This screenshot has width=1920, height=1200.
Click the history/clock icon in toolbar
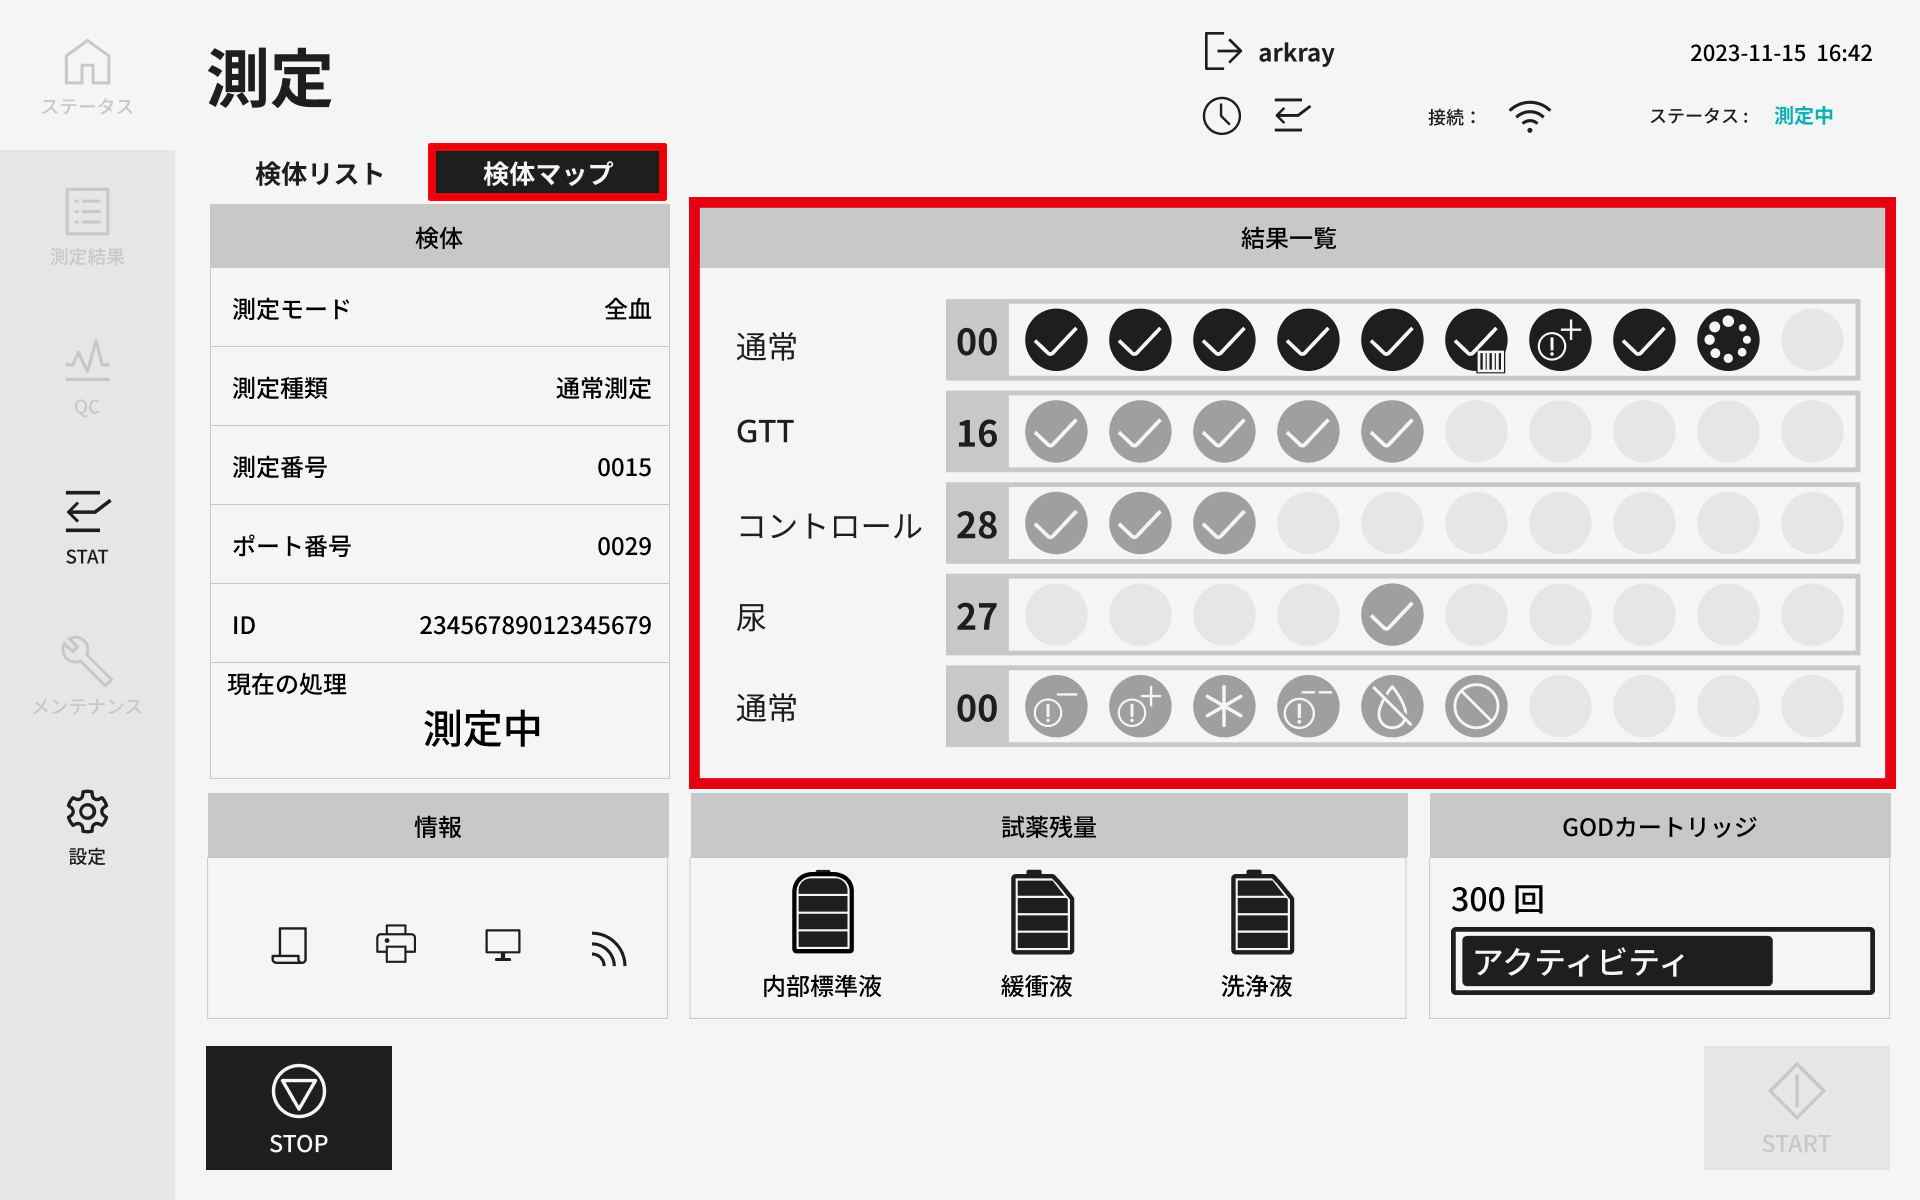[1223, 113]
